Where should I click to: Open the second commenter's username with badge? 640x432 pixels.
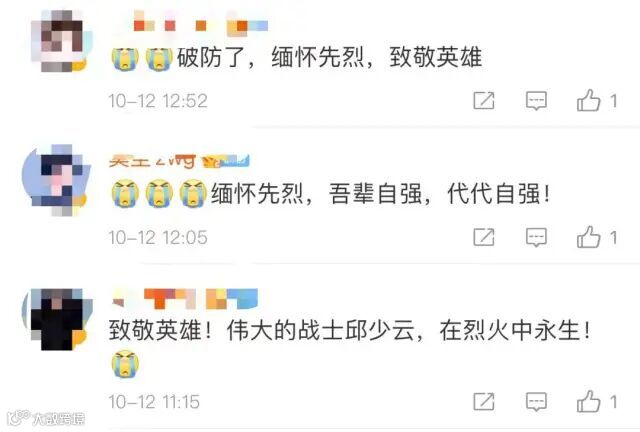[179, 161]
